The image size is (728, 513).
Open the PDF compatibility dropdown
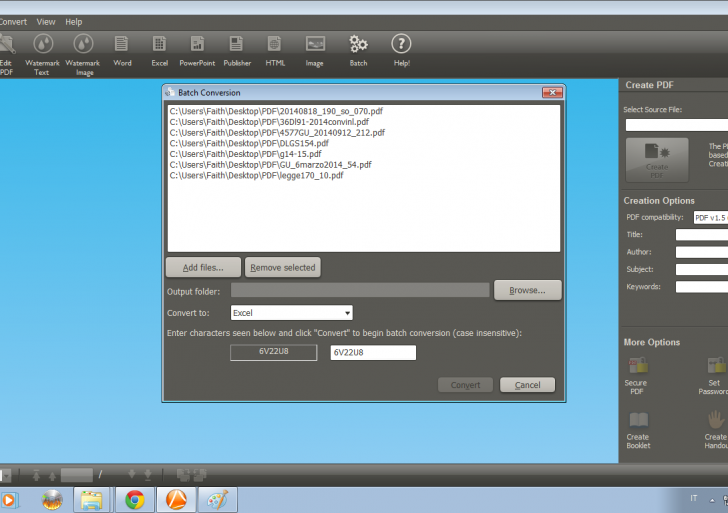tap(710, 217)
